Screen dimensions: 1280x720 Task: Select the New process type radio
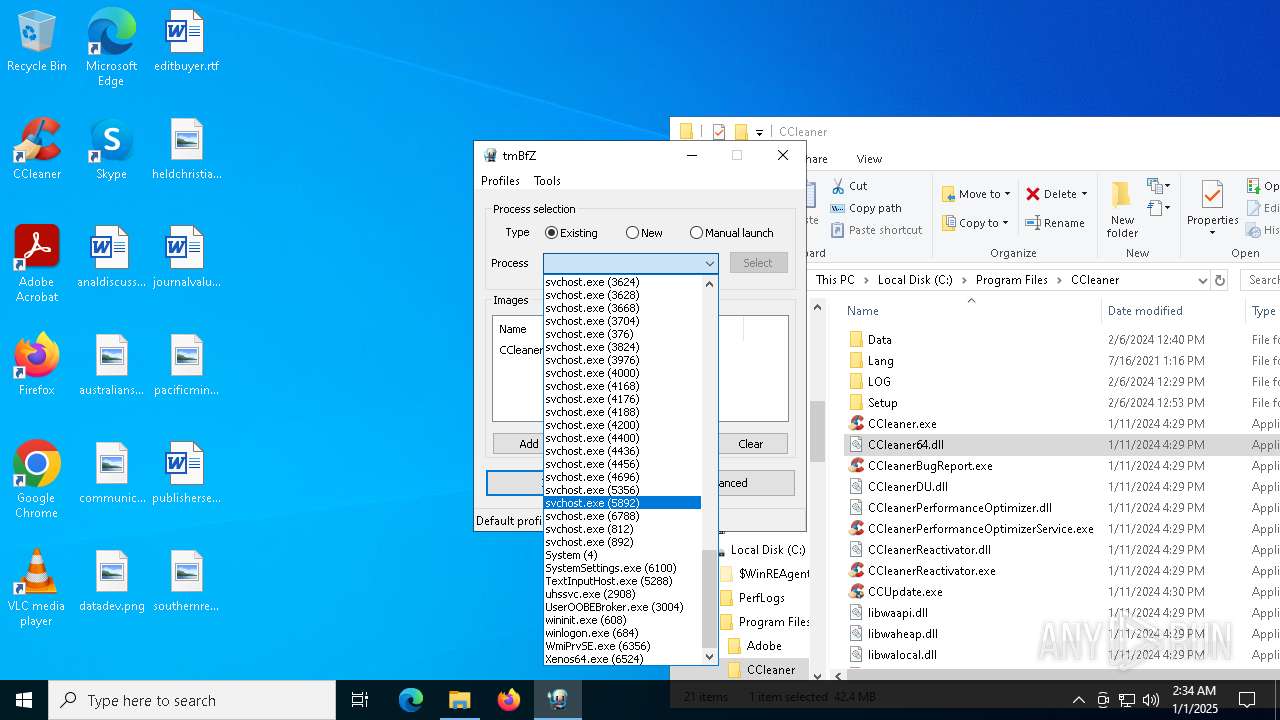[x=644, y=233]
